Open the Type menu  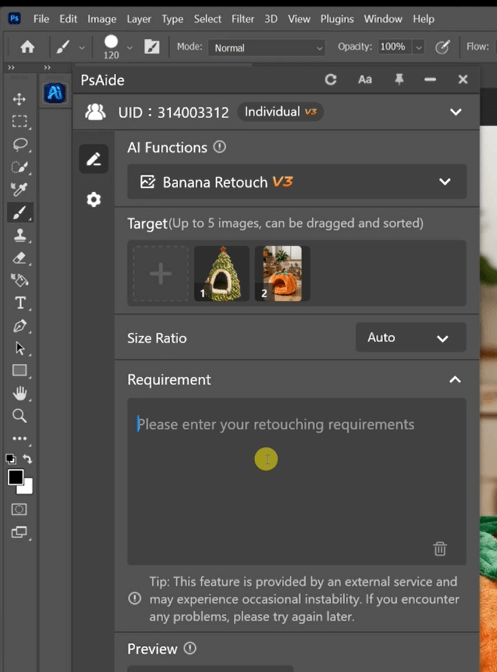coord(172,19)
